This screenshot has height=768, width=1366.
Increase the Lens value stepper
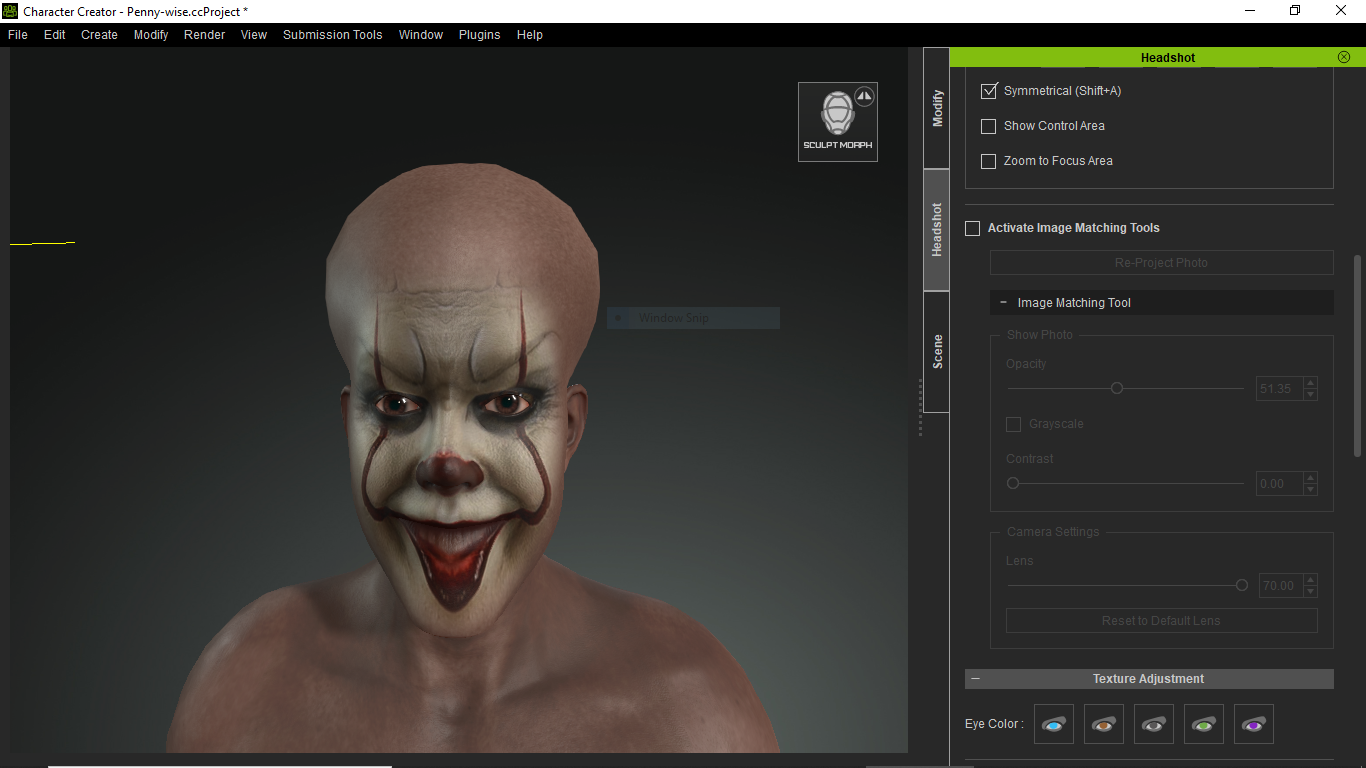click(1311, 580)
